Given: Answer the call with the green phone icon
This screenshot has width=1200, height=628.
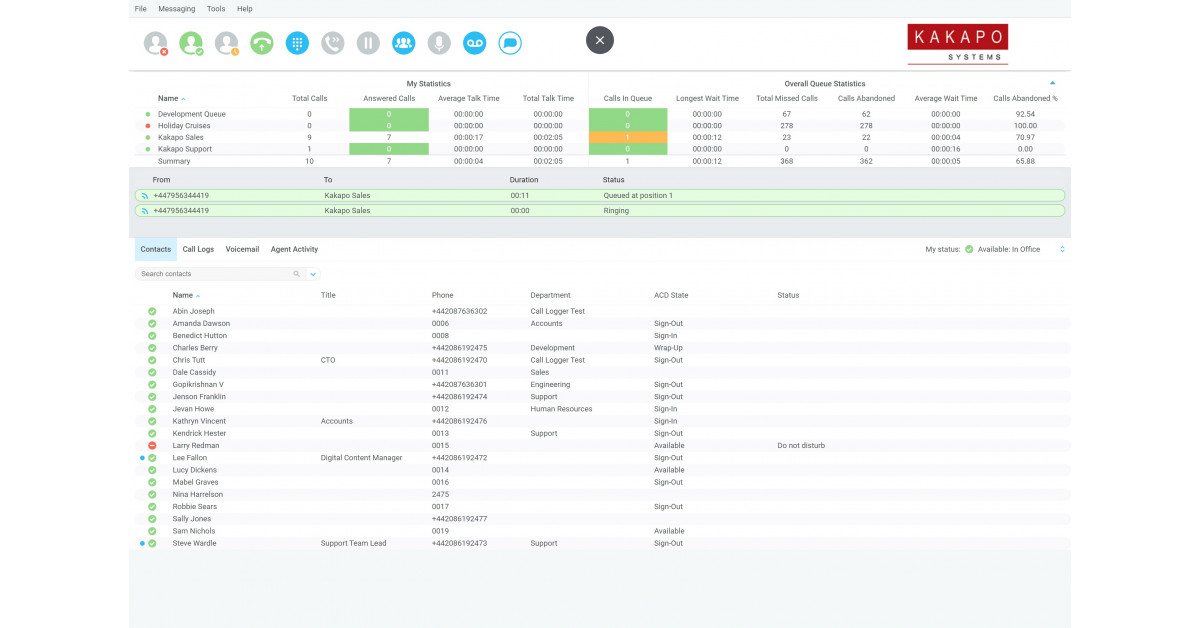Looking at the screenshot, I should coord(261,43).
